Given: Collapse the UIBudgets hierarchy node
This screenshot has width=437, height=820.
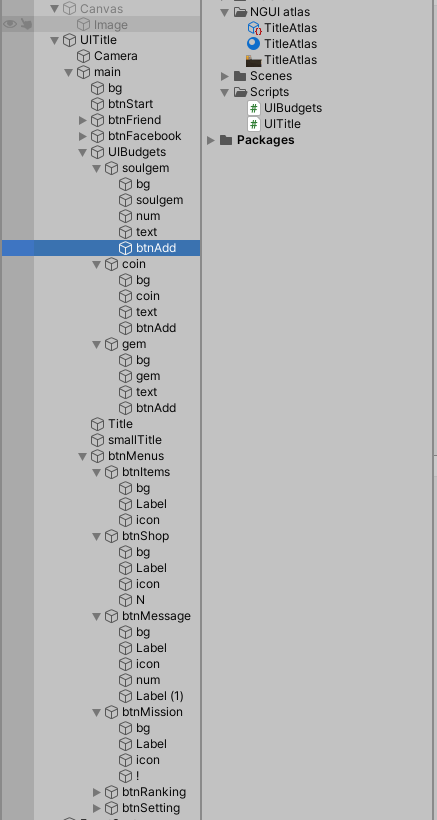Looking at the screenshot, I should click(x=83, y=152).
